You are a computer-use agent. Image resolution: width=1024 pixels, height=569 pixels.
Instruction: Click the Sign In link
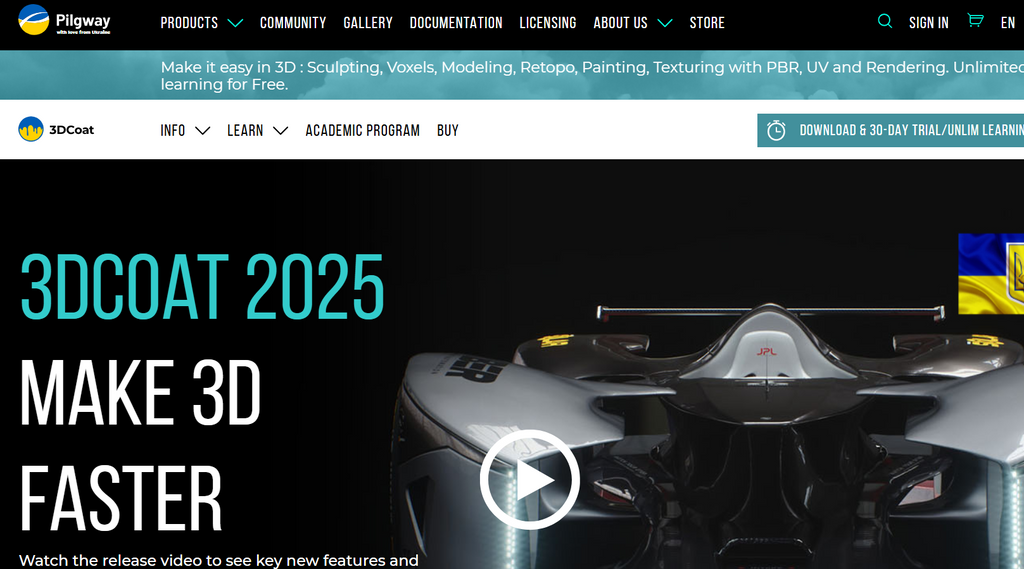[928, 22]
